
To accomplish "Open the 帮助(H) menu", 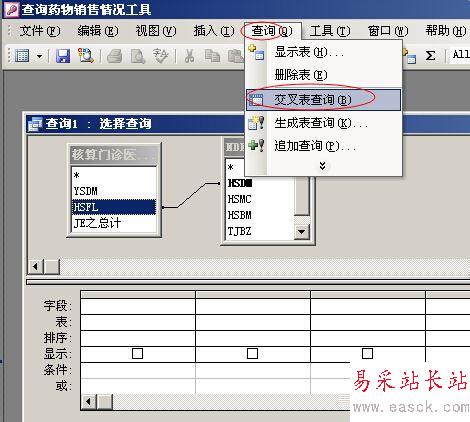I will [446, 31].
